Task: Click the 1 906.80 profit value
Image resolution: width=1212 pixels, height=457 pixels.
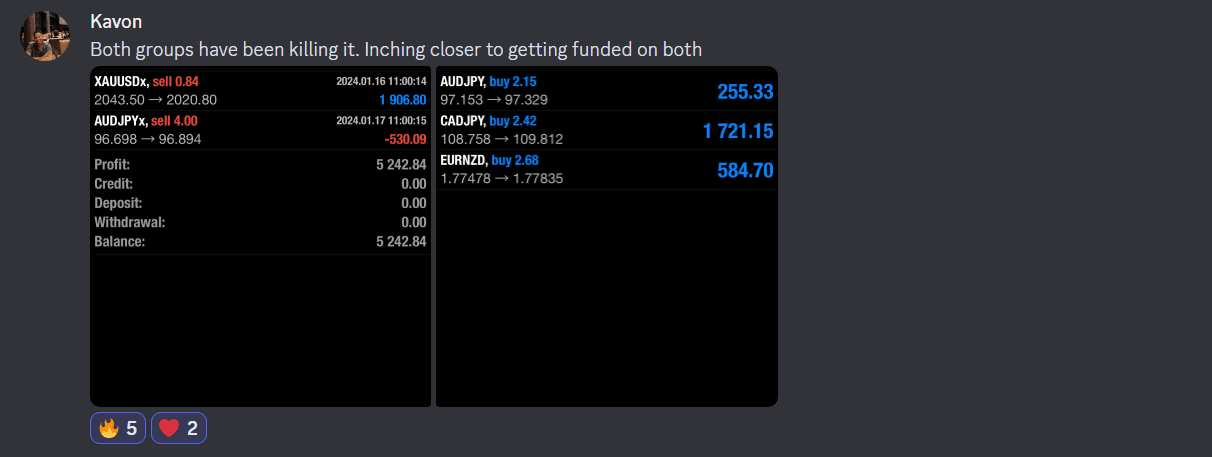Action: [402, 100]
